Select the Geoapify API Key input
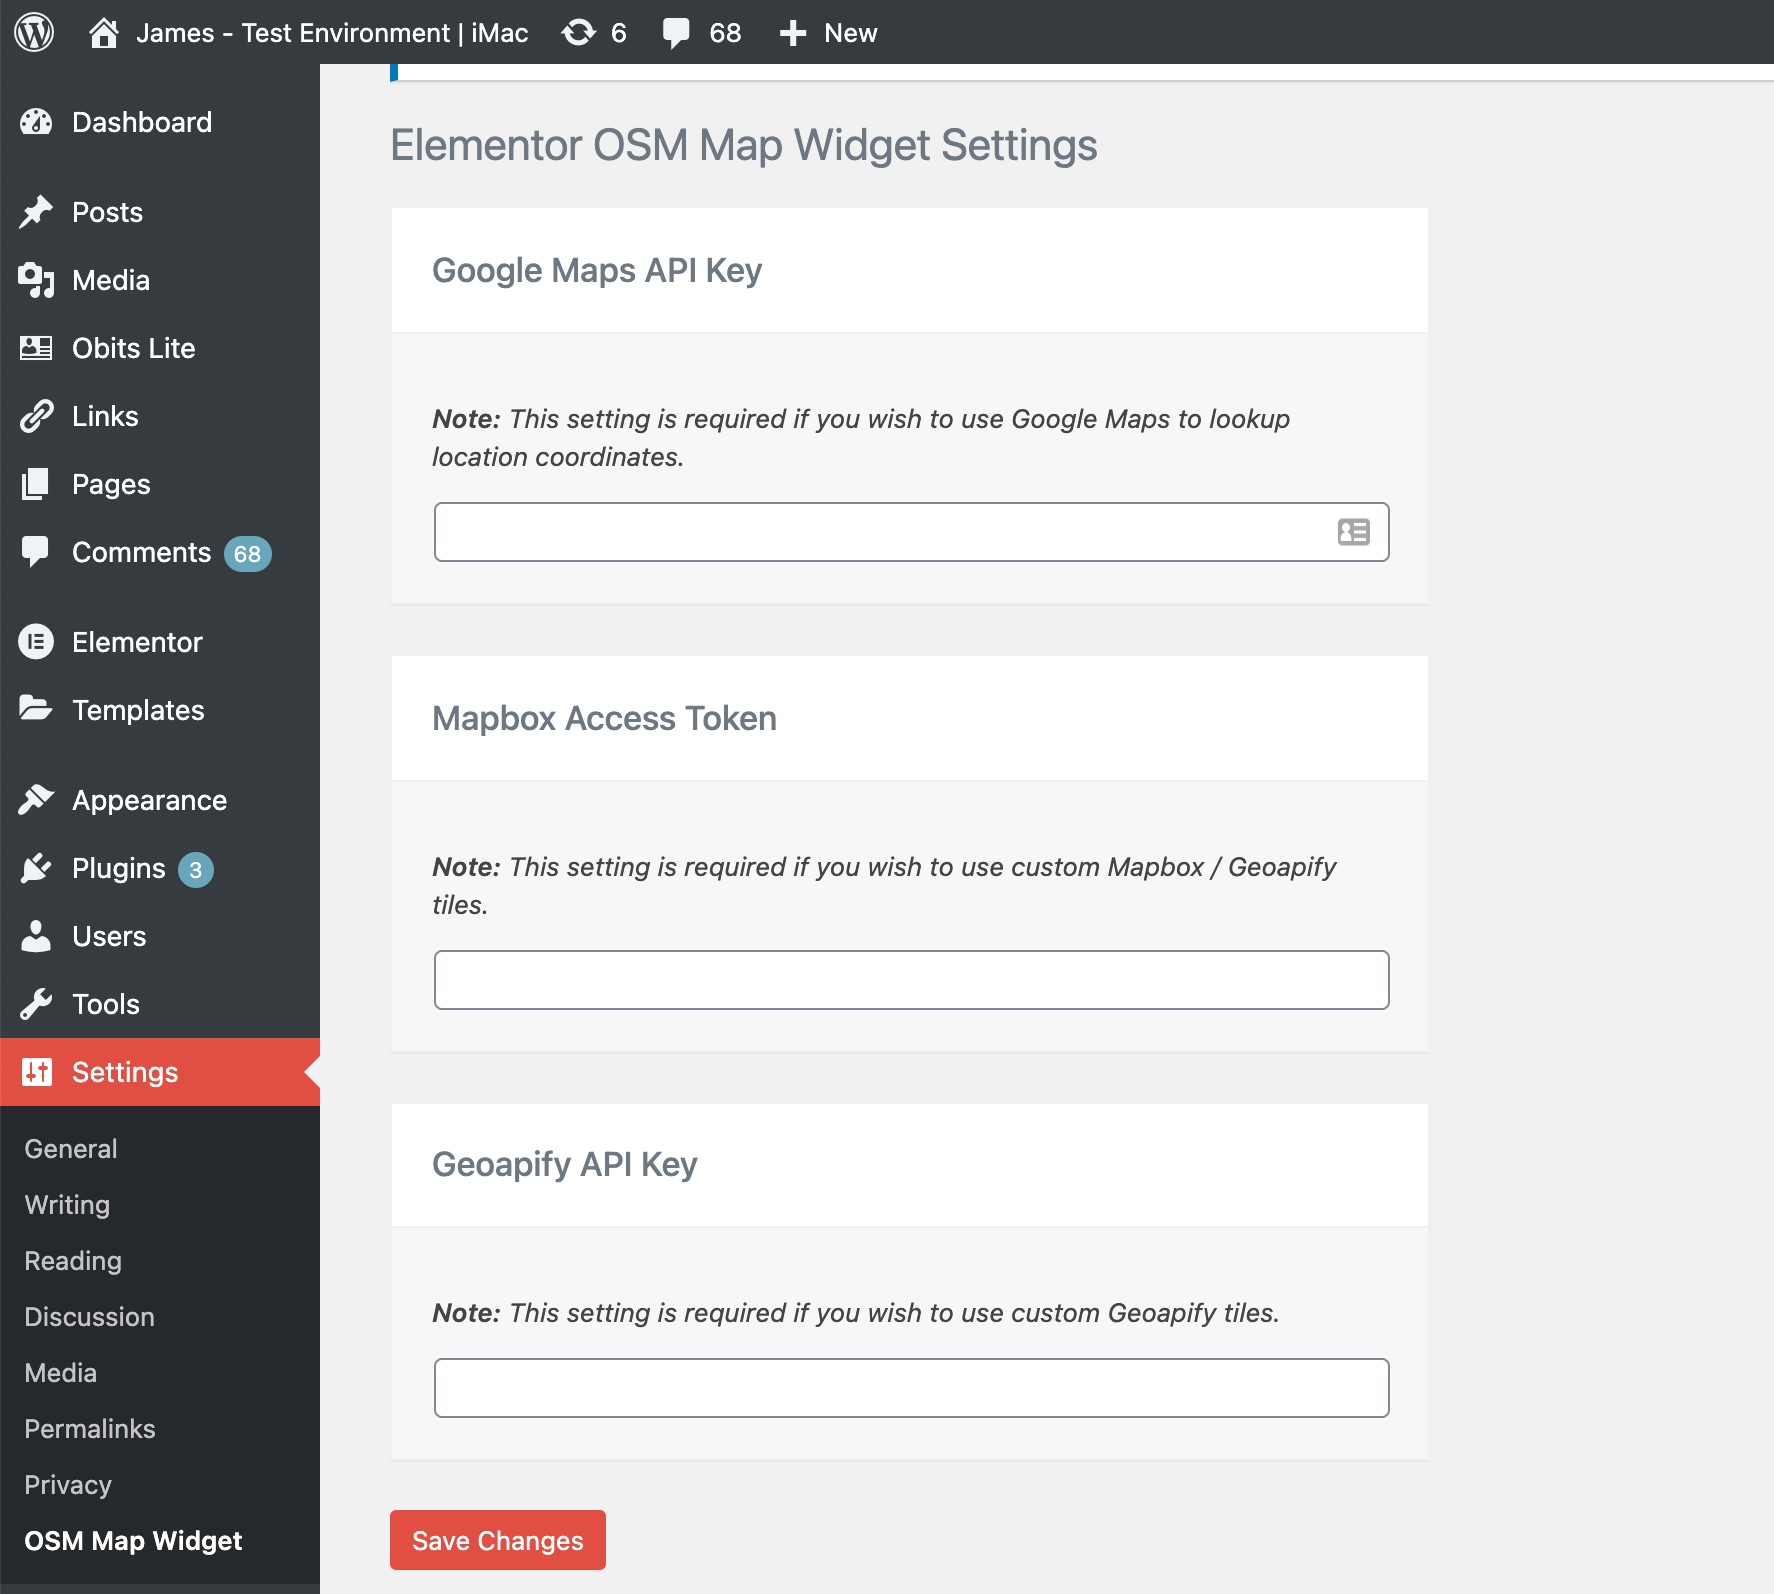The height and width of the screenshot is (1594, 1774). [911, 1388]
